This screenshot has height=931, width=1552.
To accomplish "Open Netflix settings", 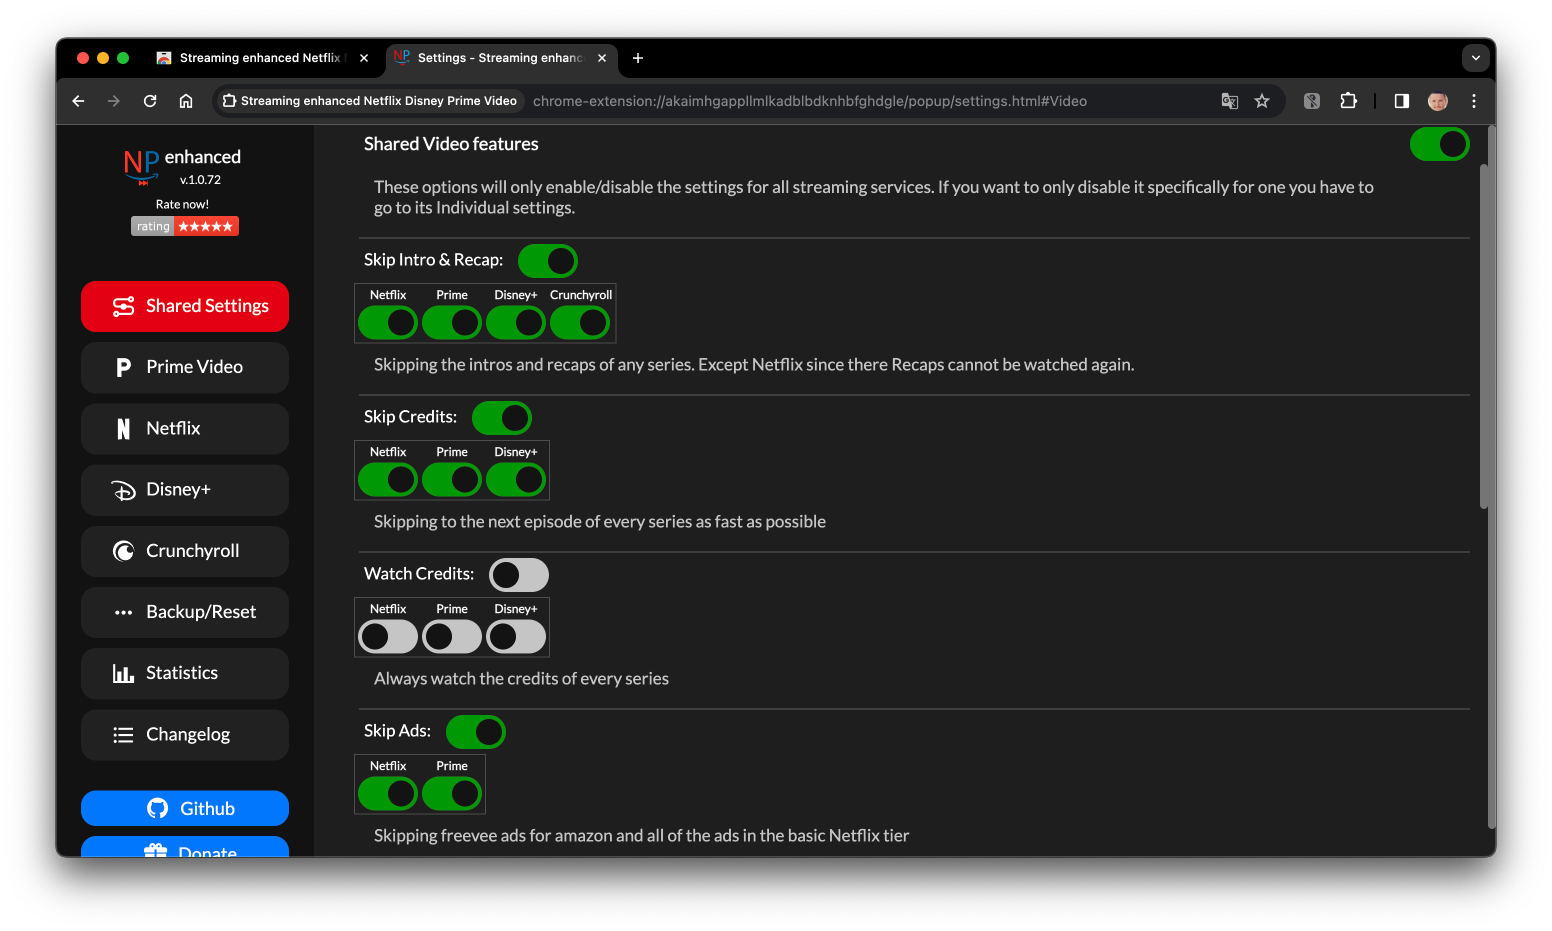I will (185, 428).
